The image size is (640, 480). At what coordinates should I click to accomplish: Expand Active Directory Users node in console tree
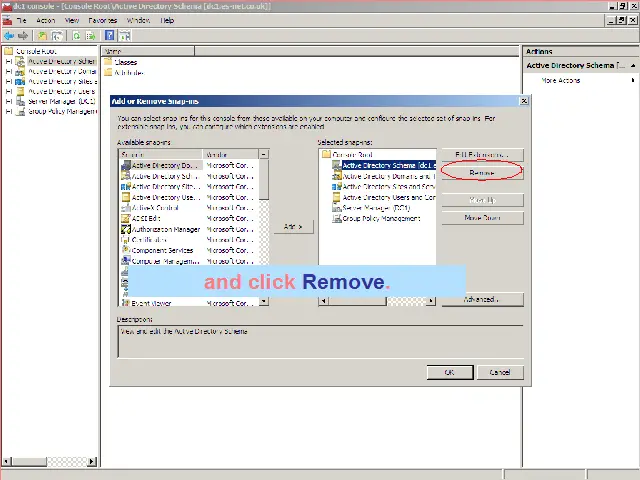[9, 91]
